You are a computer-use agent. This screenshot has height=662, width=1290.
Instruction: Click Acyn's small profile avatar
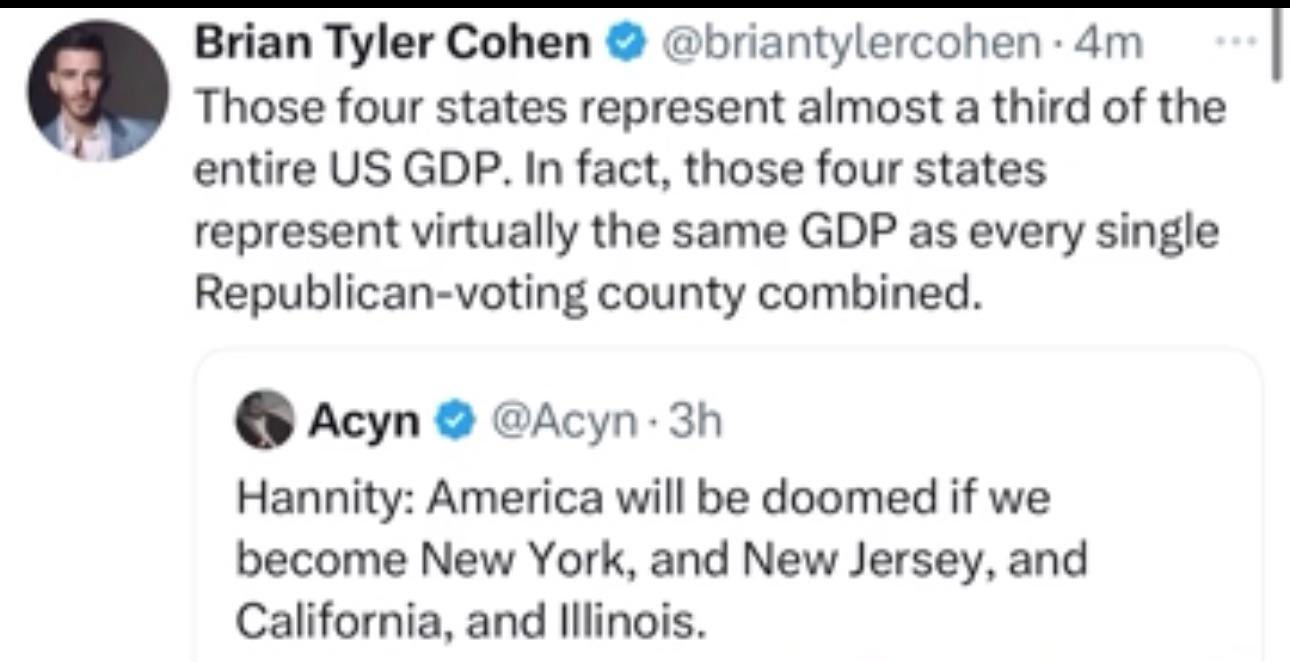coord(263,423)
